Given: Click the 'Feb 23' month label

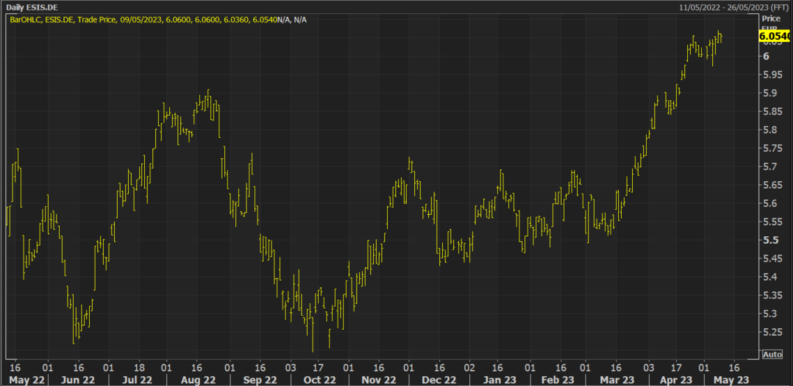Looking at the screenshot, I should [559, 379].
